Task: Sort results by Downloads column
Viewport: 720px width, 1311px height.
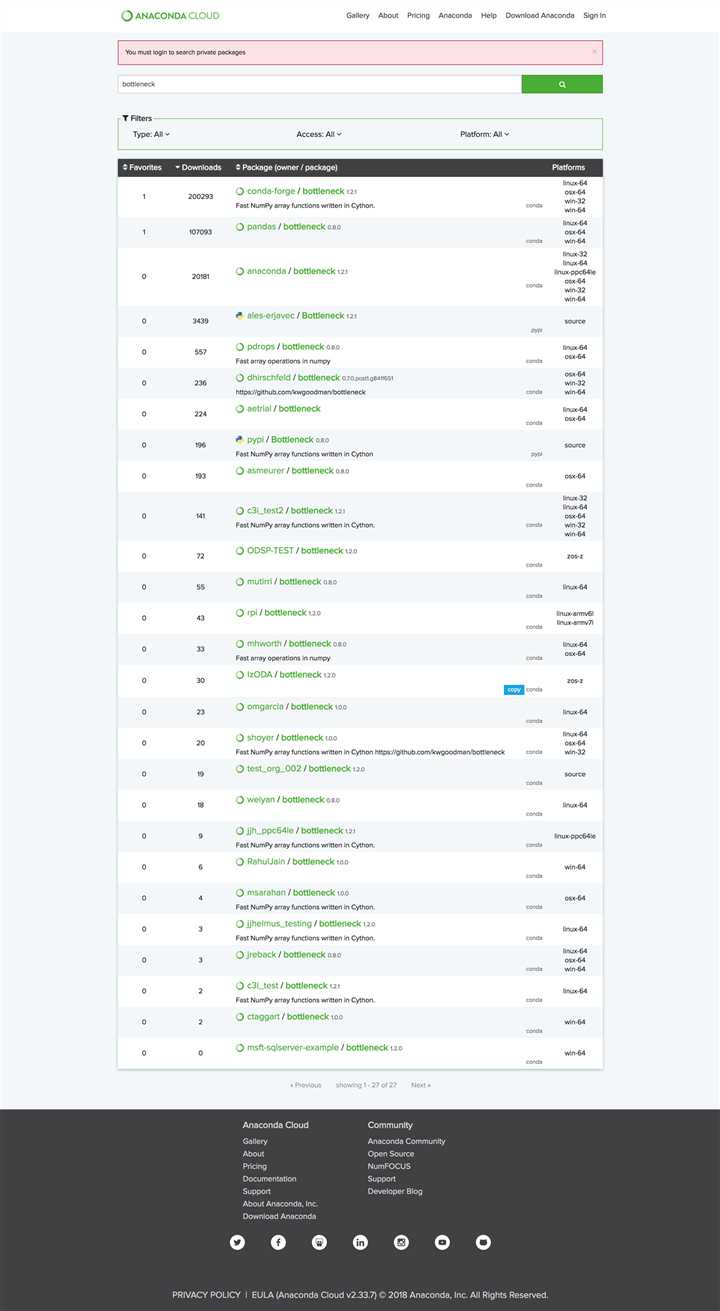Action: pyautogui.click(x=198, y=167)
